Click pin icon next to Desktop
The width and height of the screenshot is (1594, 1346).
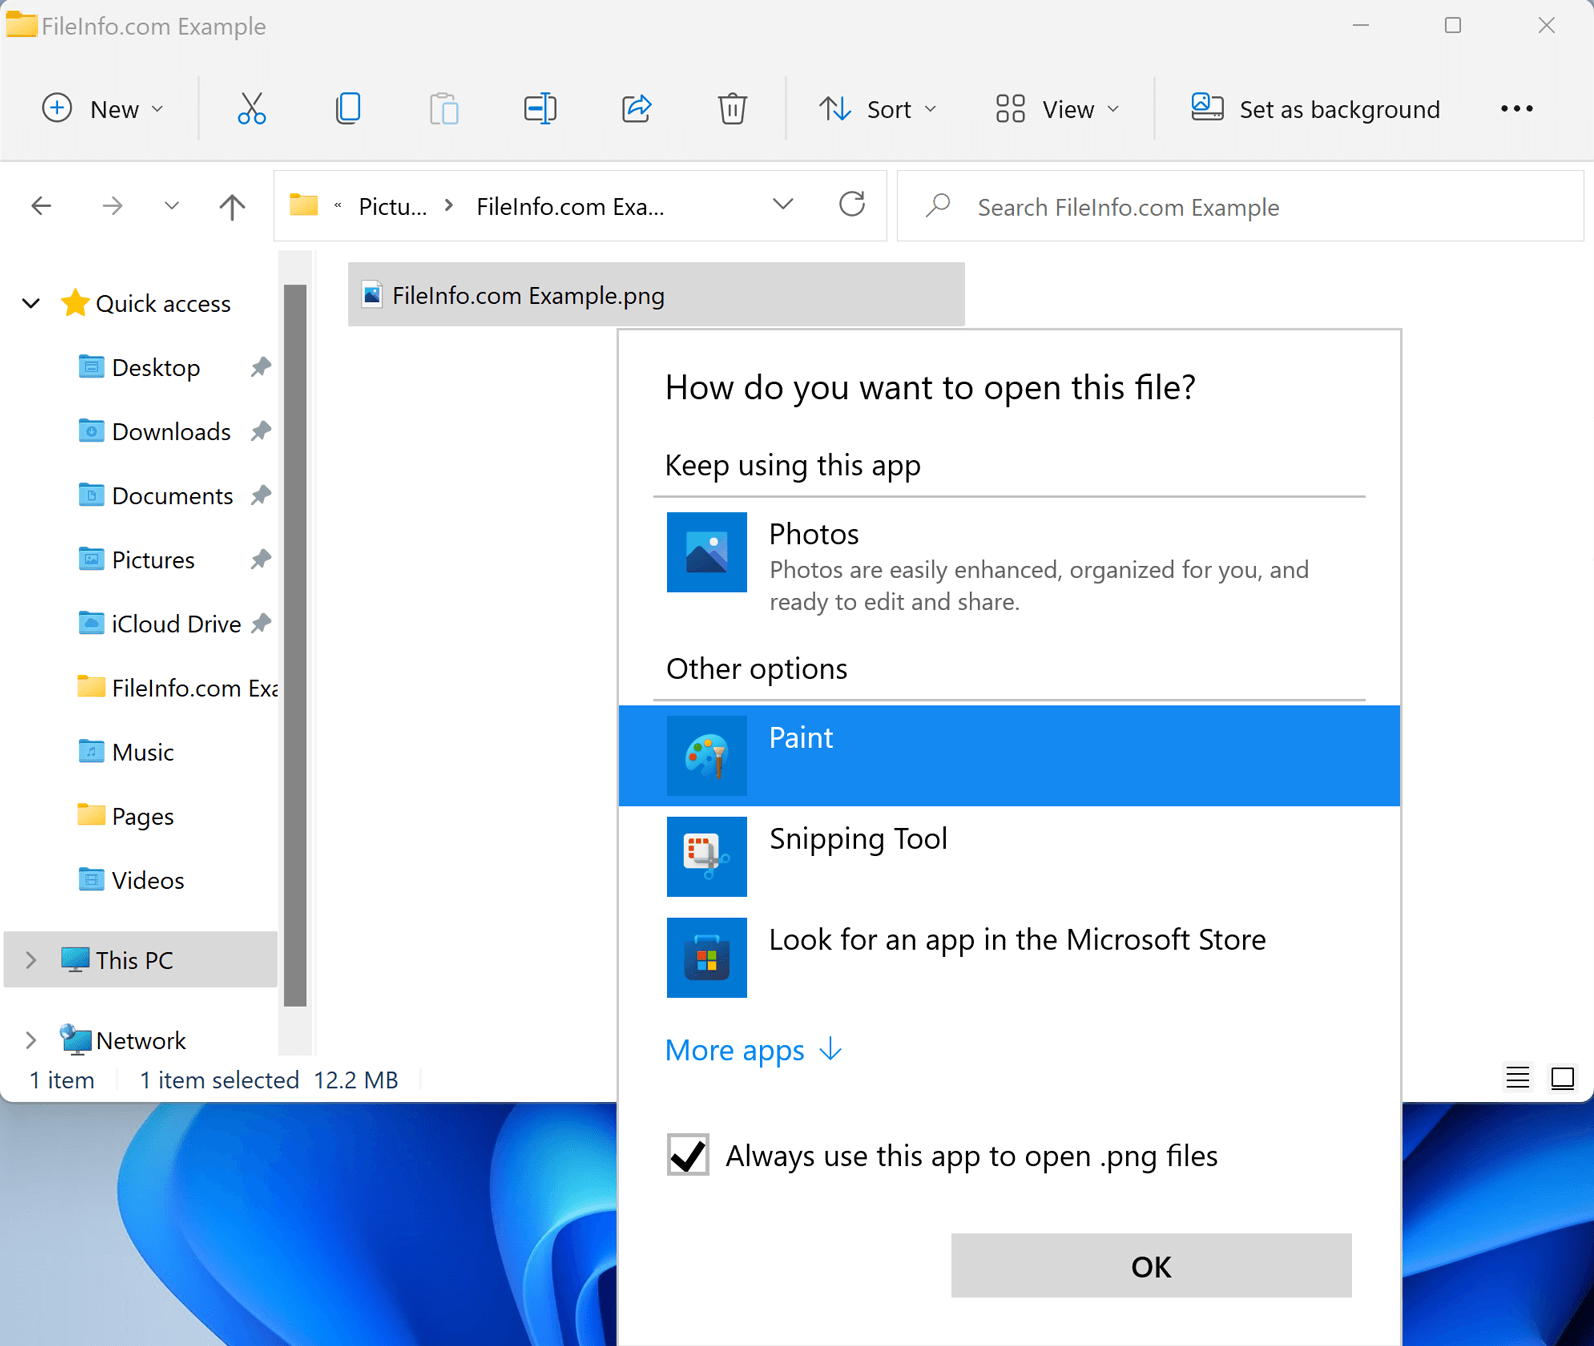coord(261,367)
